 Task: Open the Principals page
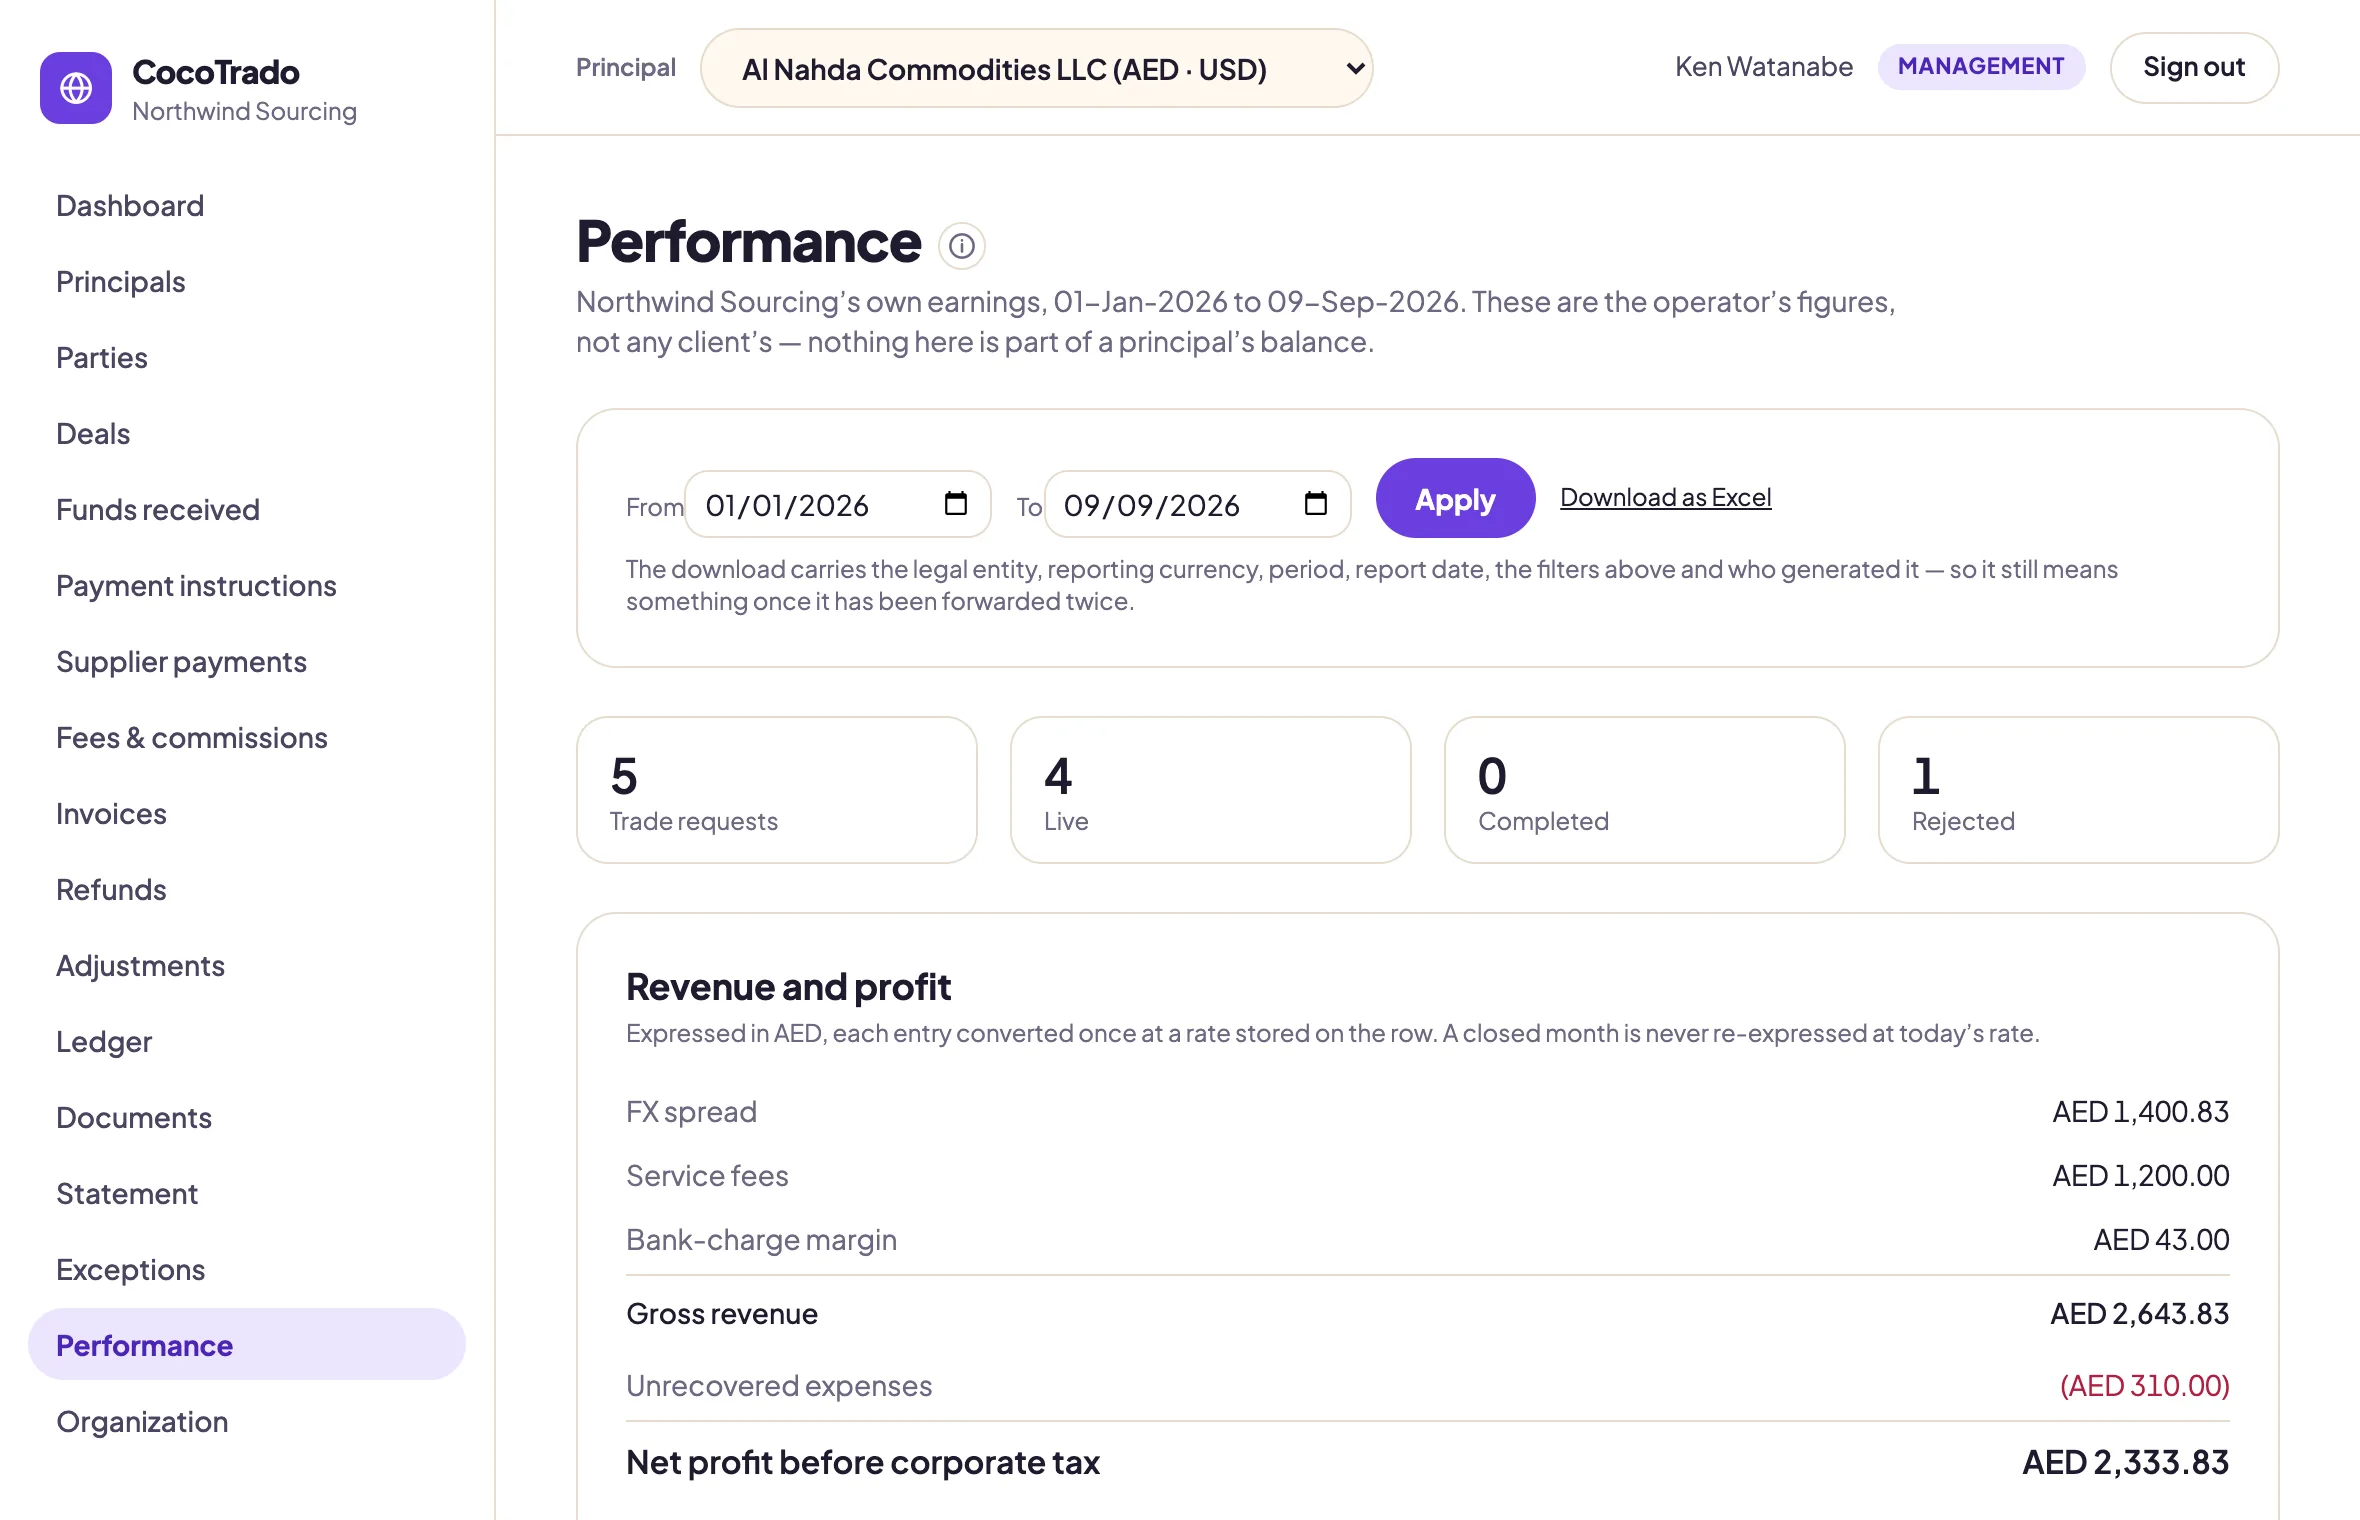coord(120,282)
